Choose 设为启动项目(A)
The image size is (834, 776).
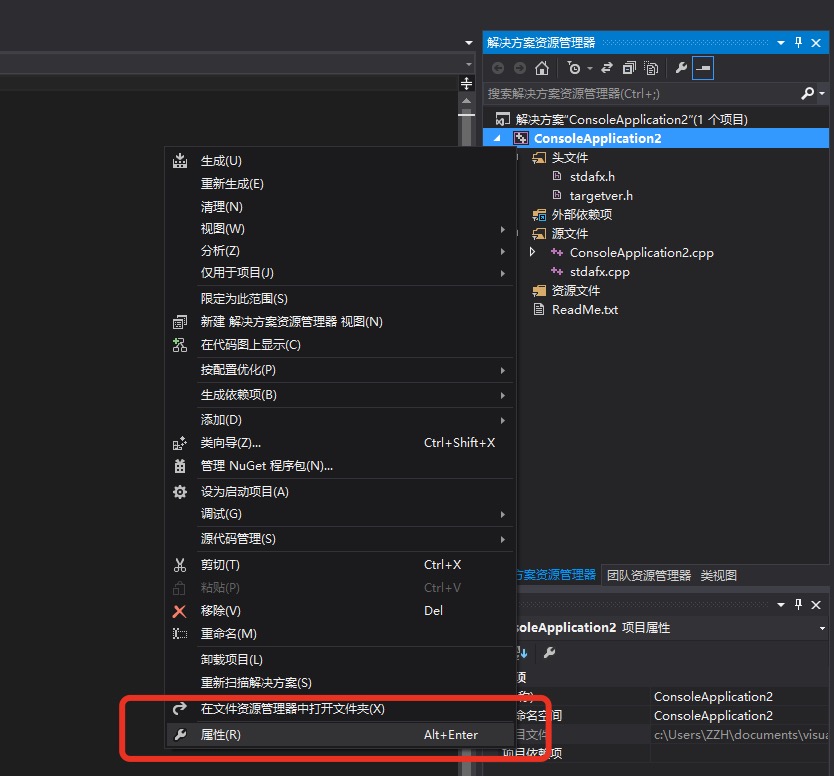339,491
